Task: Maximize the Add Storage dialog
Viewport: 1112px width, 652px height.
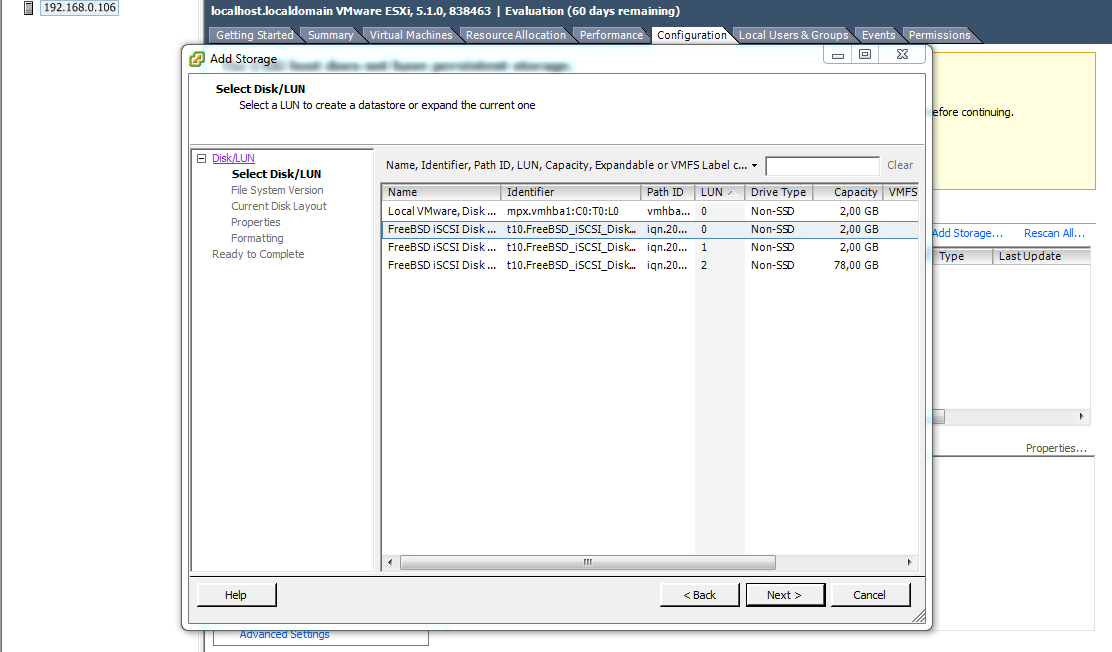Action: click(865, 55)
